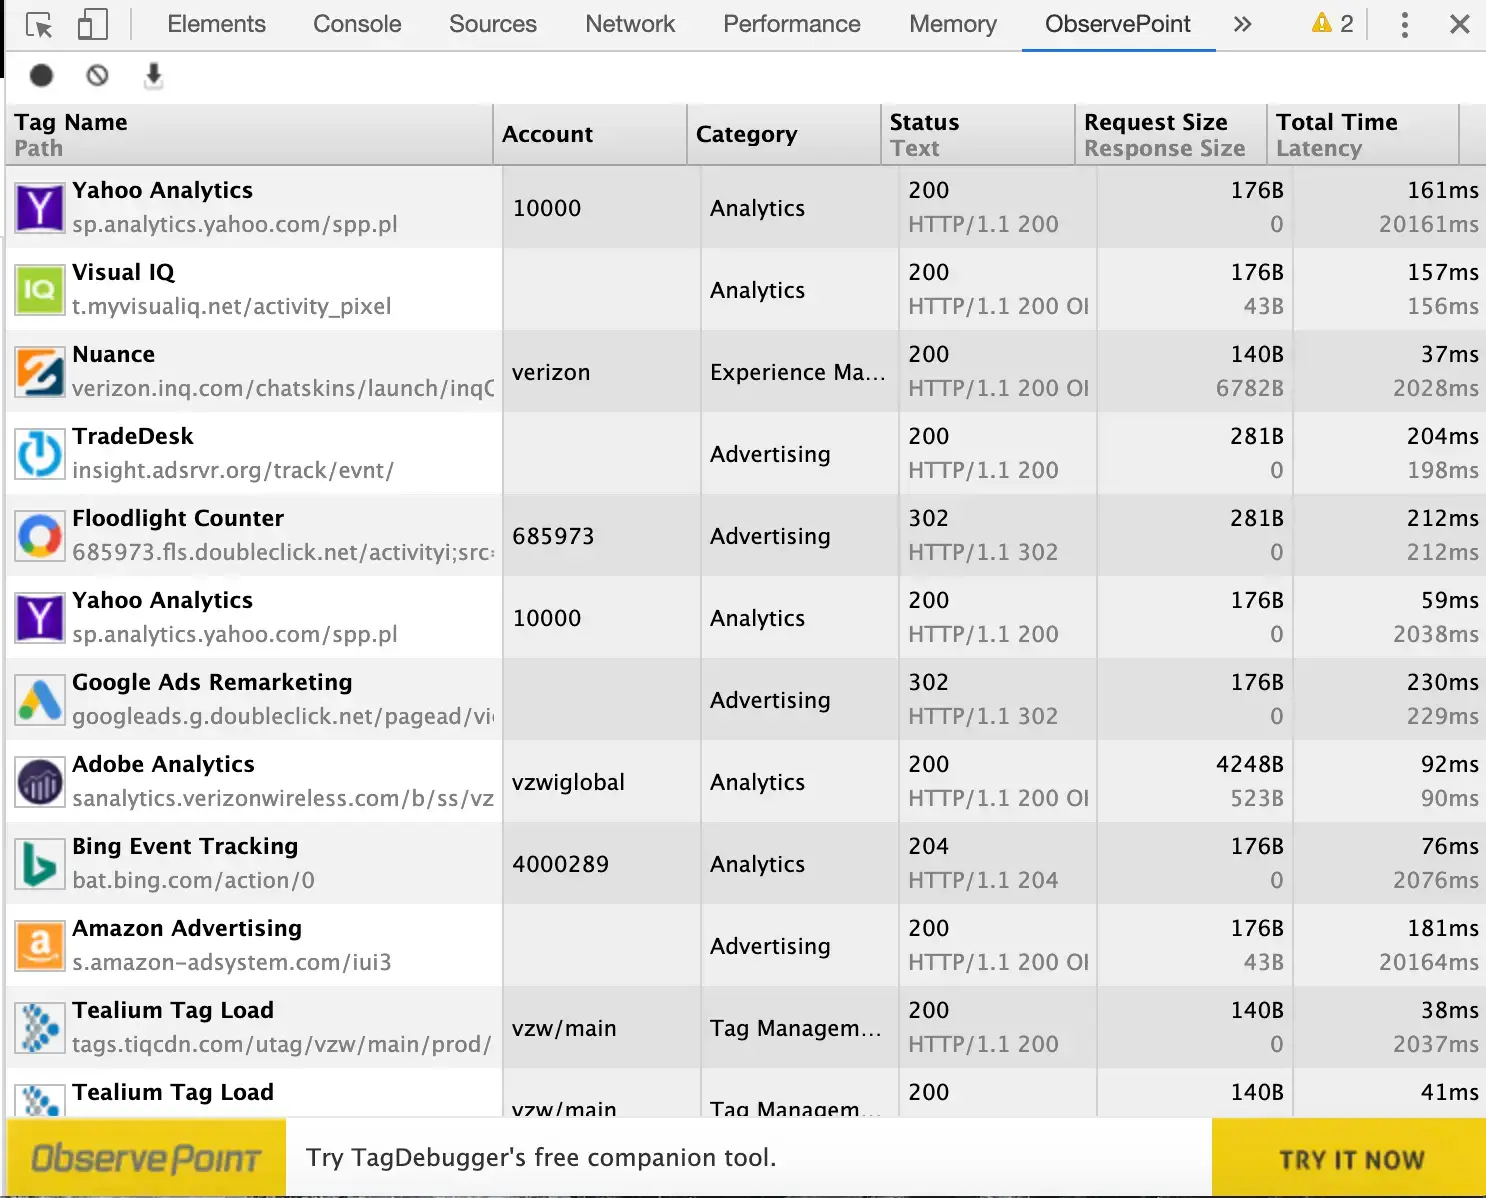Toggle the device toolbar icon
This screenshot has height=1198, width=1486.
[92, 25]
